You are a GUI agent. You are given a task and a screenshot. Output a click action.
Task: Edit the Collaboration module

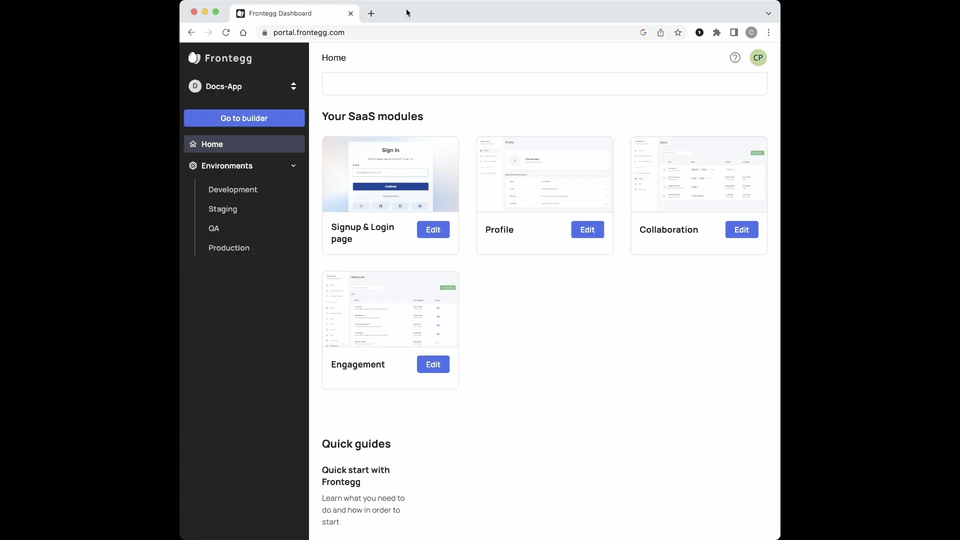[x=741, y=230]
